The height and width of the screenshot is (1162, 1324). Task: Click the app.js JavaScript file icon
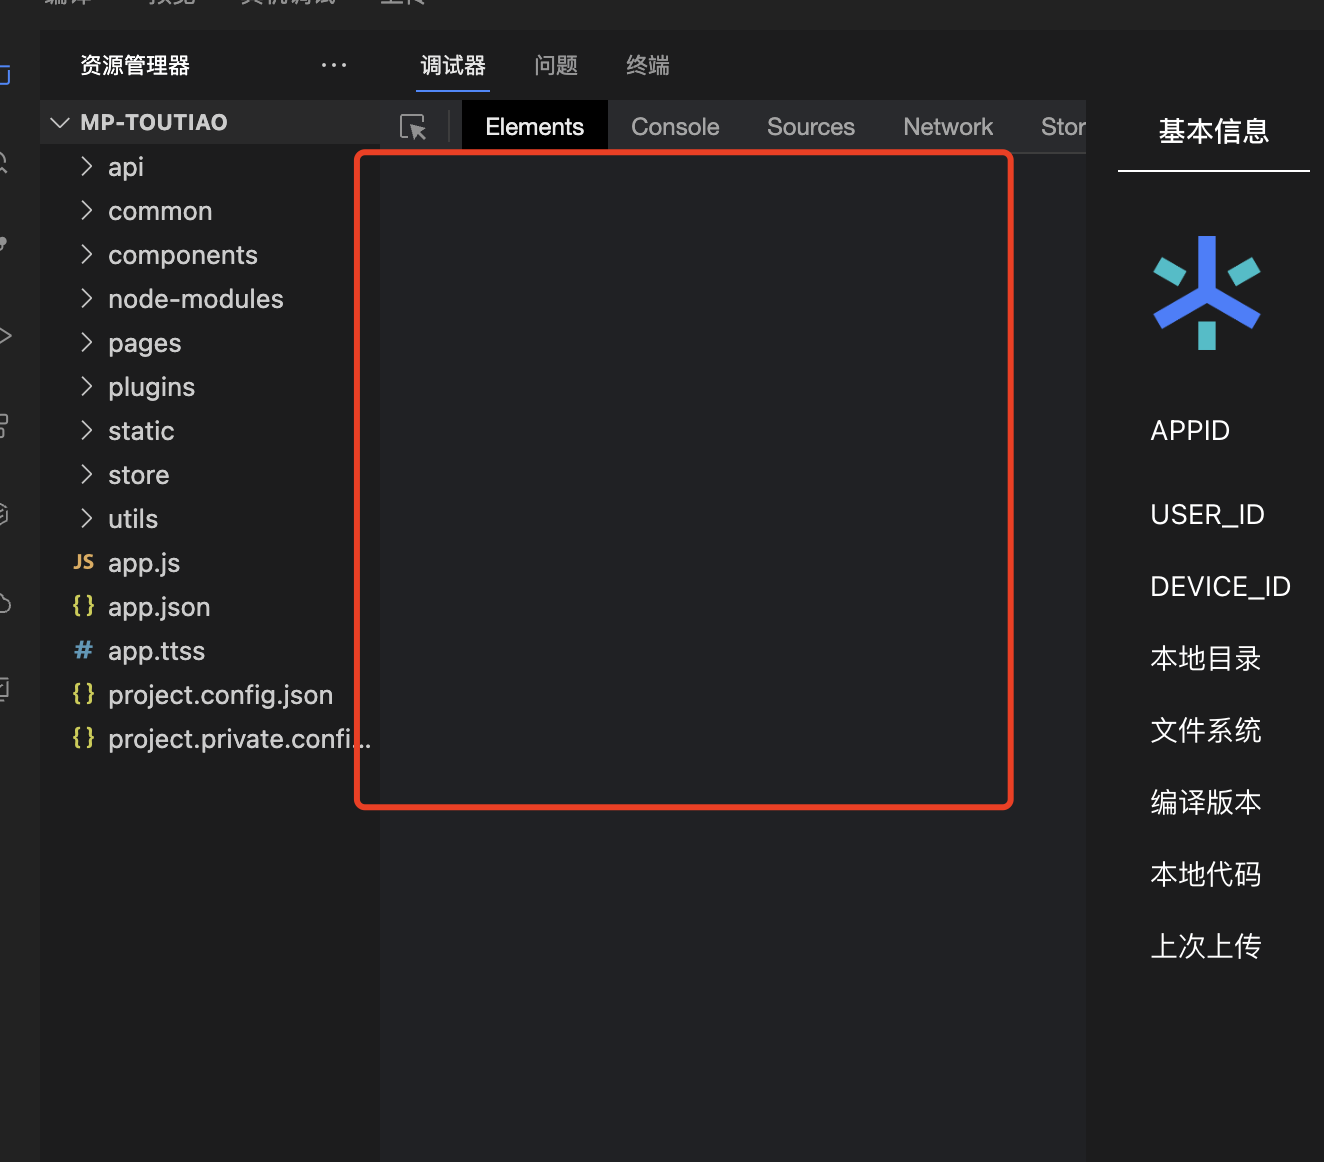click(x=84, y=563)
